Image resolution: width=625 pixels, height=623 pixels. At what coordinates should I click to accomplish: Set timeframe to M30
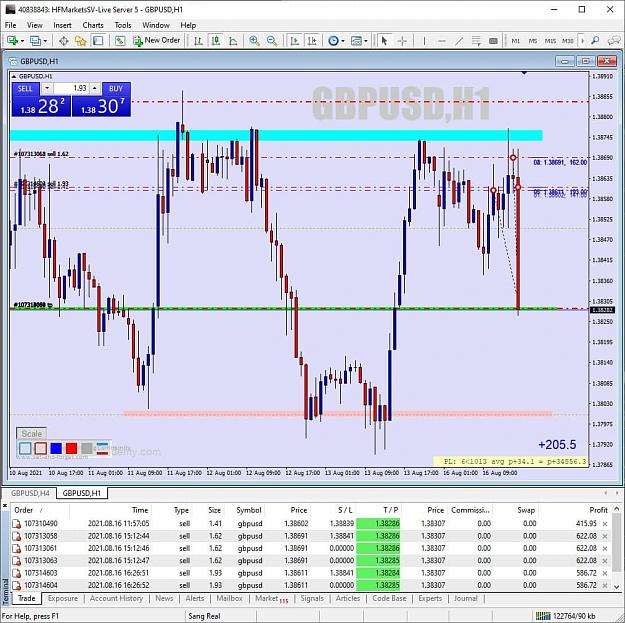coord(568,41)
